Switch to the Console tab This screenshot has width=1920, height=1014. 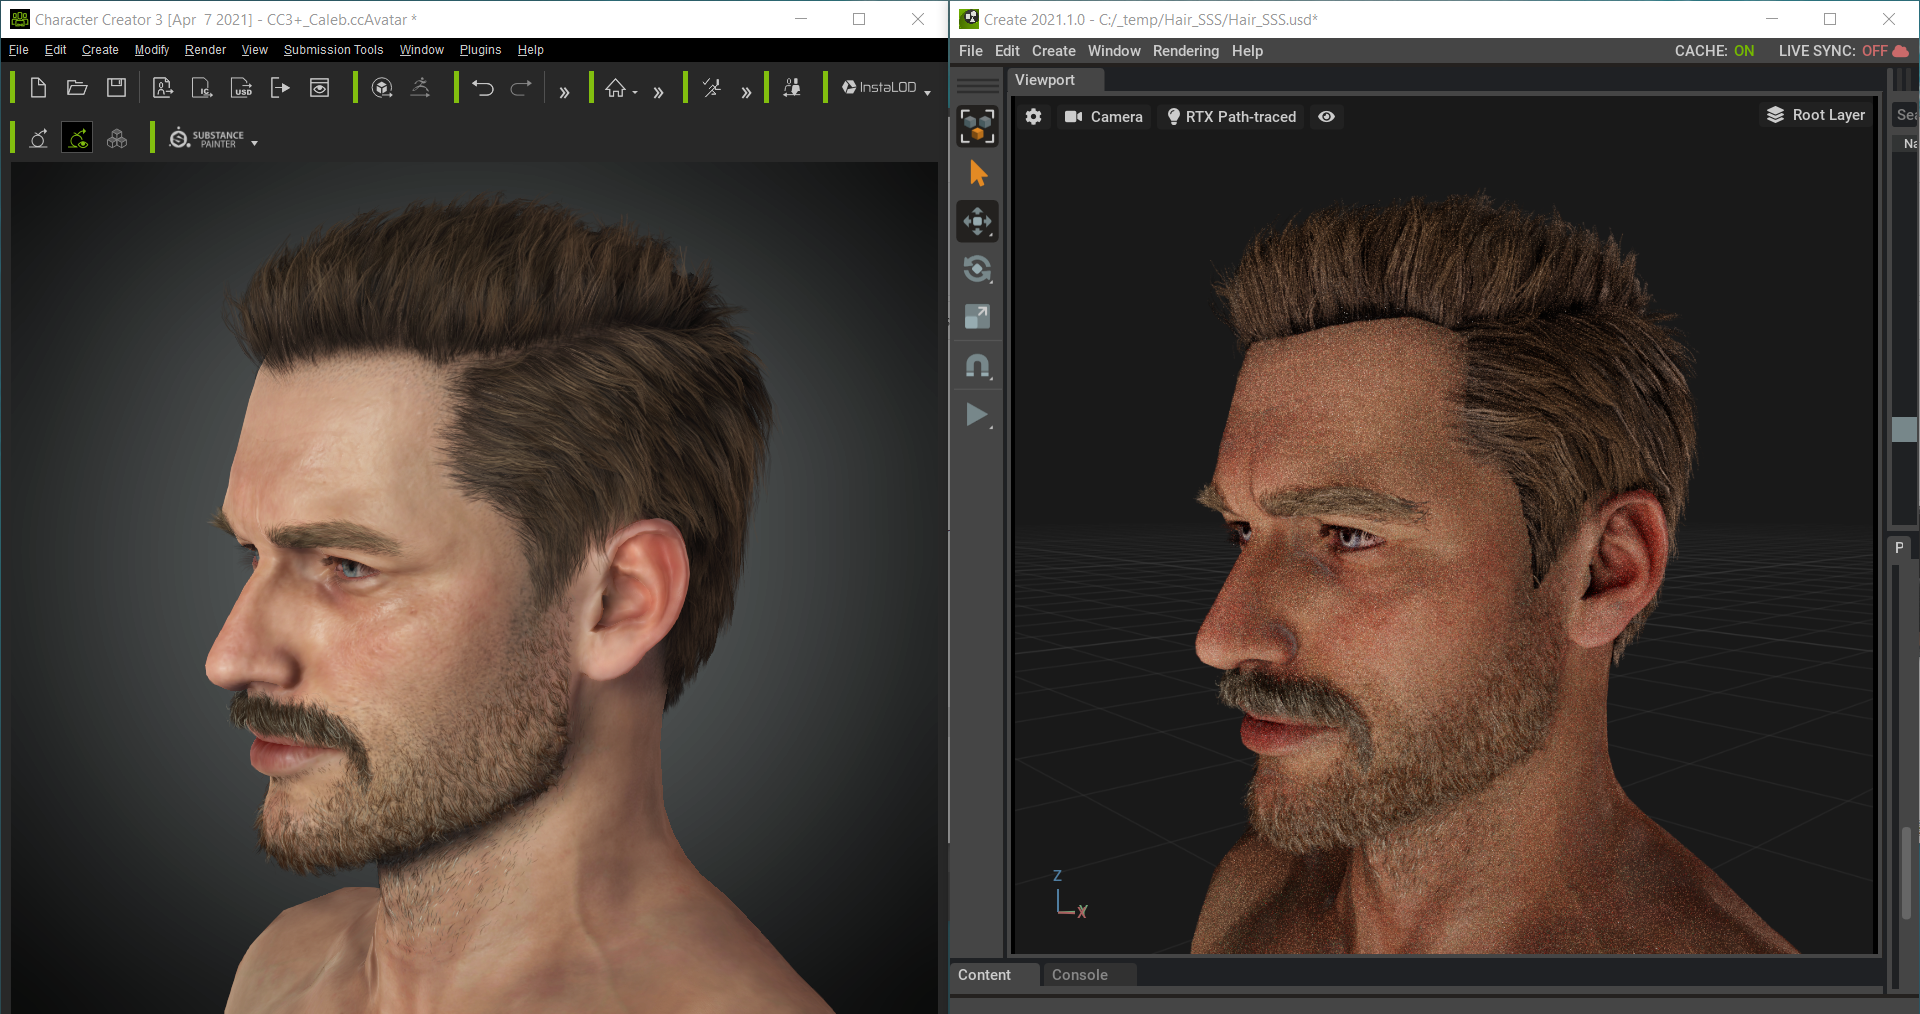tap(1079, 975)
